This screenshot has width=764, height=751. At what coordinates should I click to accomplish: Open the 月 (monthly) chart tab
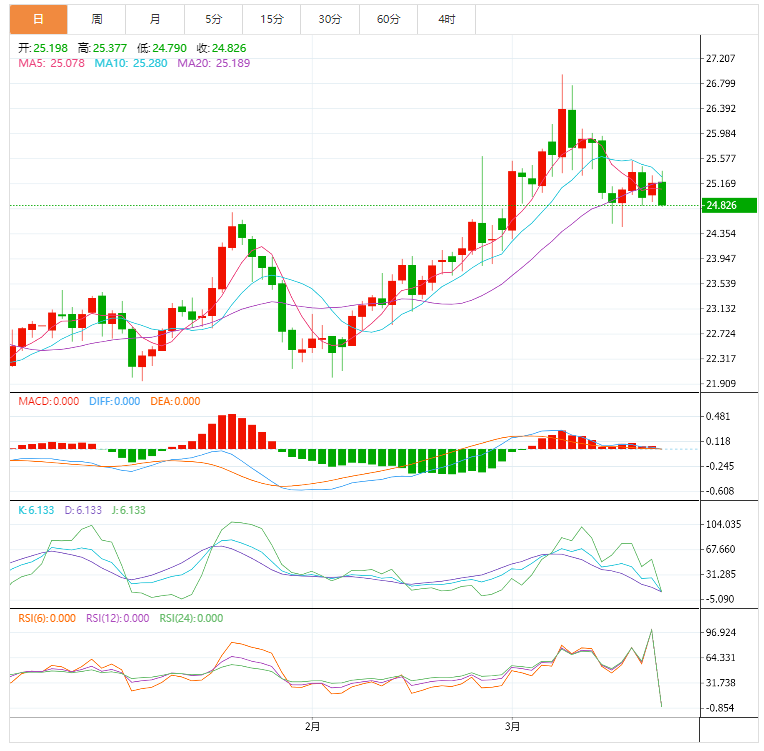[x=154, y=19]
